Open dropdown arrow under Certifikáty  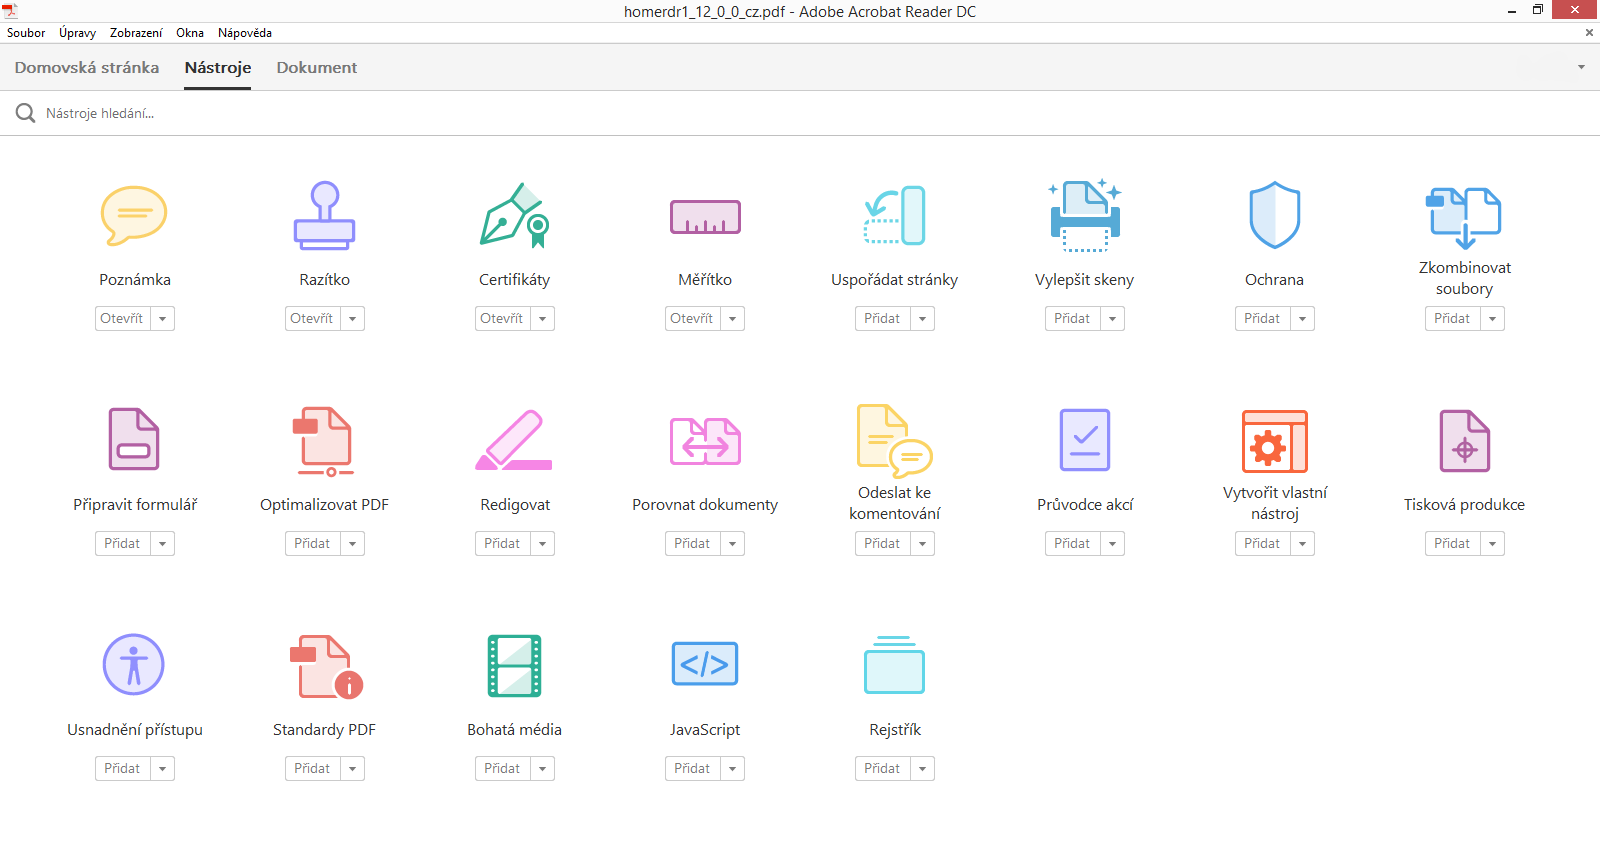(543, 318)
